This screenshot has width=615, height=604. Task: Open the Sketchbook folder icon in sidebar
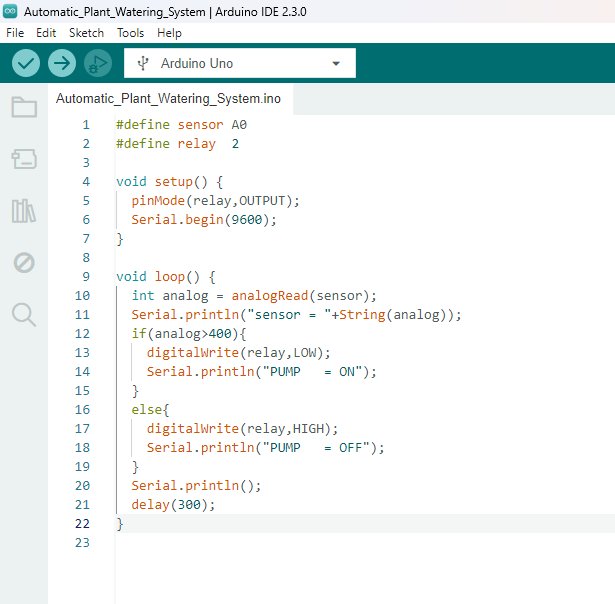pos(24,107)
